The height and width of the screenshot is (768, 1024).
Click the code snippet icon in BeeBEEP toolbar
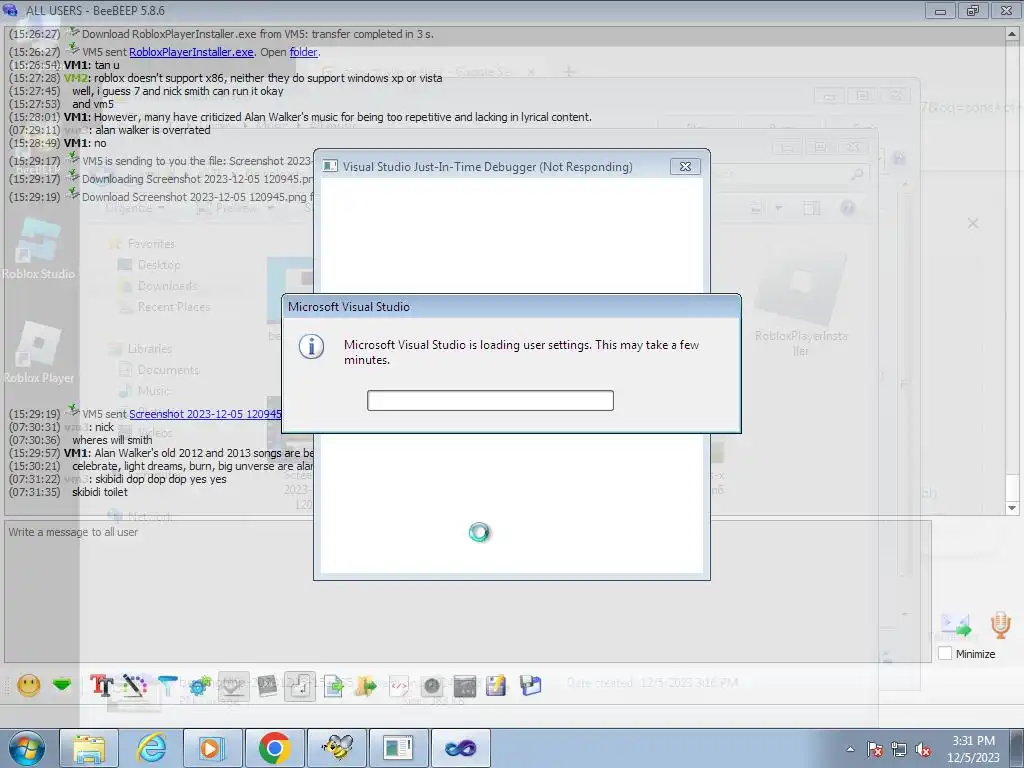click(x=399, y=686)
